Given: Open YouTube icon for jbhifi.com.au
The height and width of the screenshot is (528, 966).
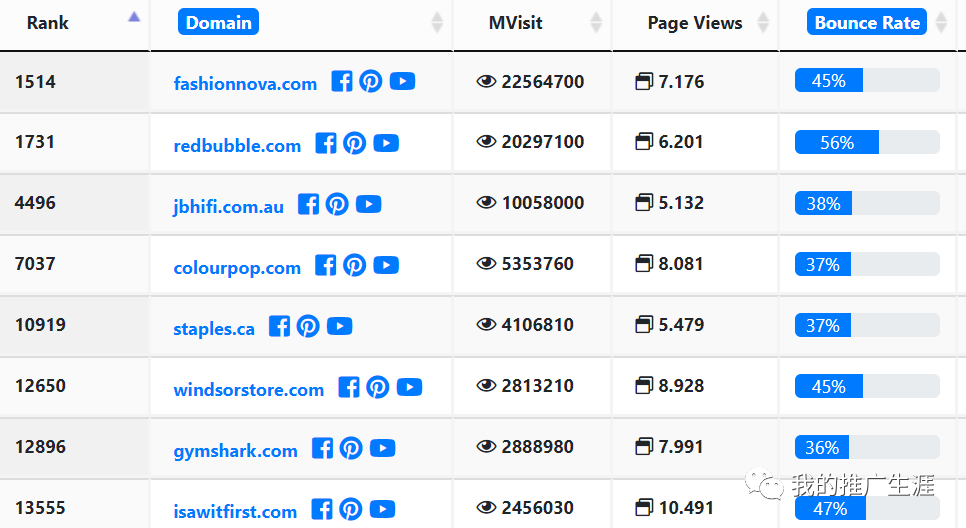Looking at the screenshot, I should (368, 204).
